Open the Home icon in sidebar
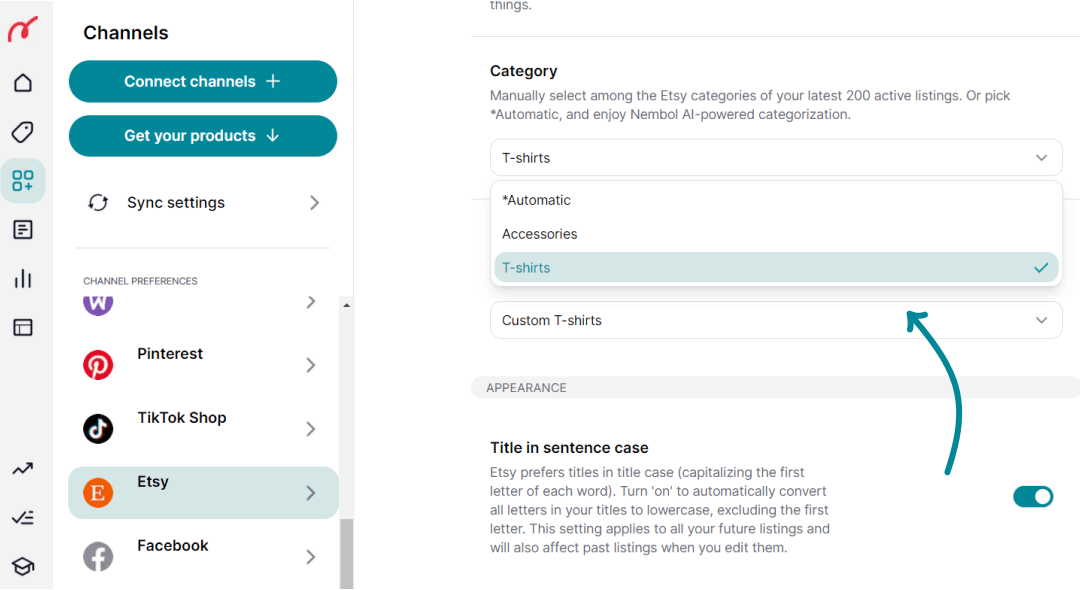 coord(23,83)
